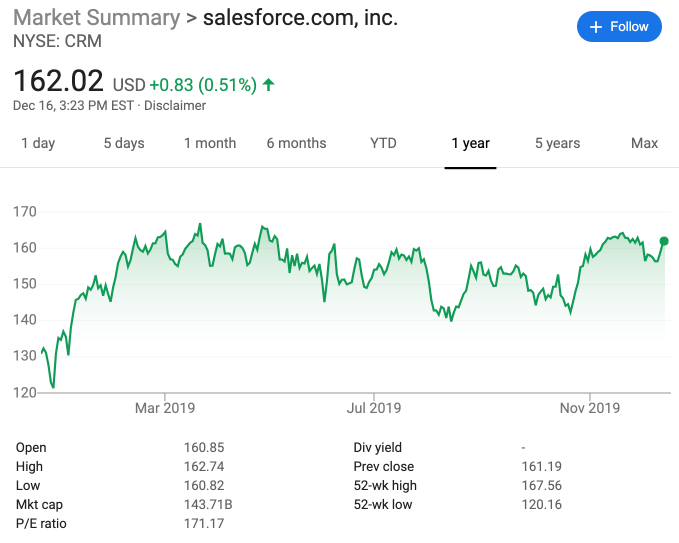679x543 pixels.
Task: Click the green up arrow price indicator
Action: tap(269, 84)
